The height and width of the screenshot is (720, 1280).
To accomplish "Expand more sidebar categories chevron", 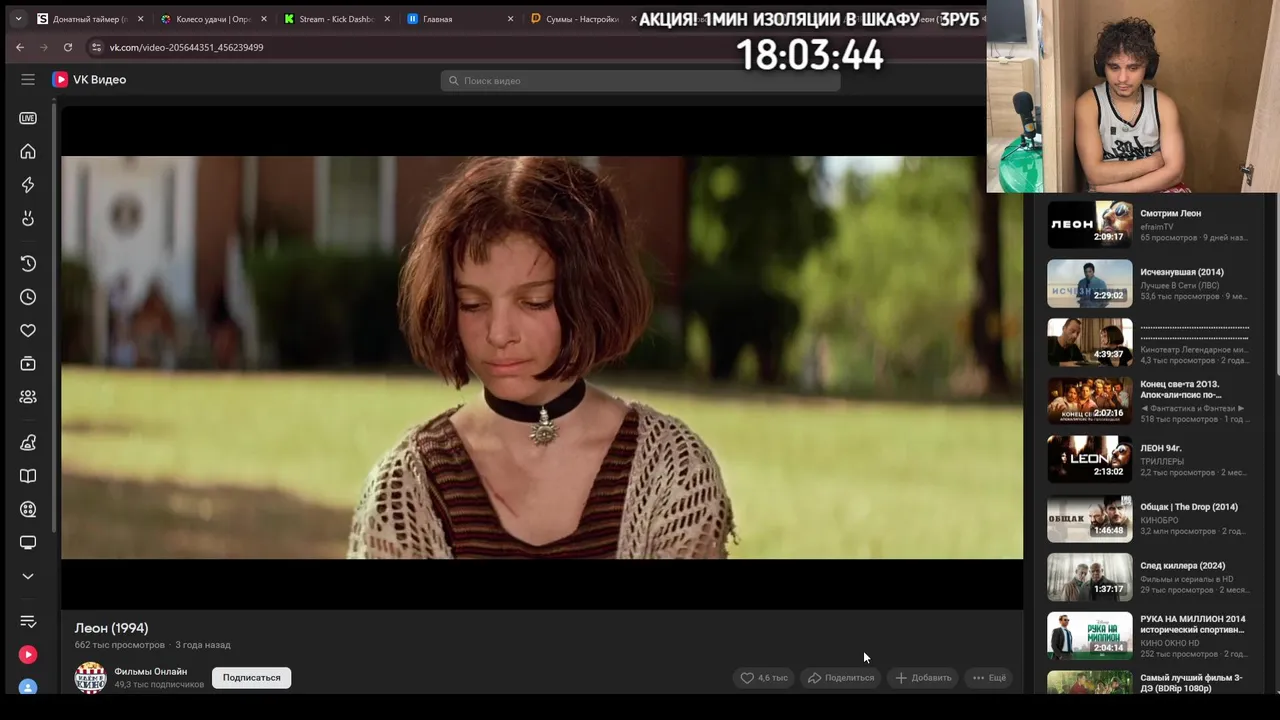I will pos(28,576).
